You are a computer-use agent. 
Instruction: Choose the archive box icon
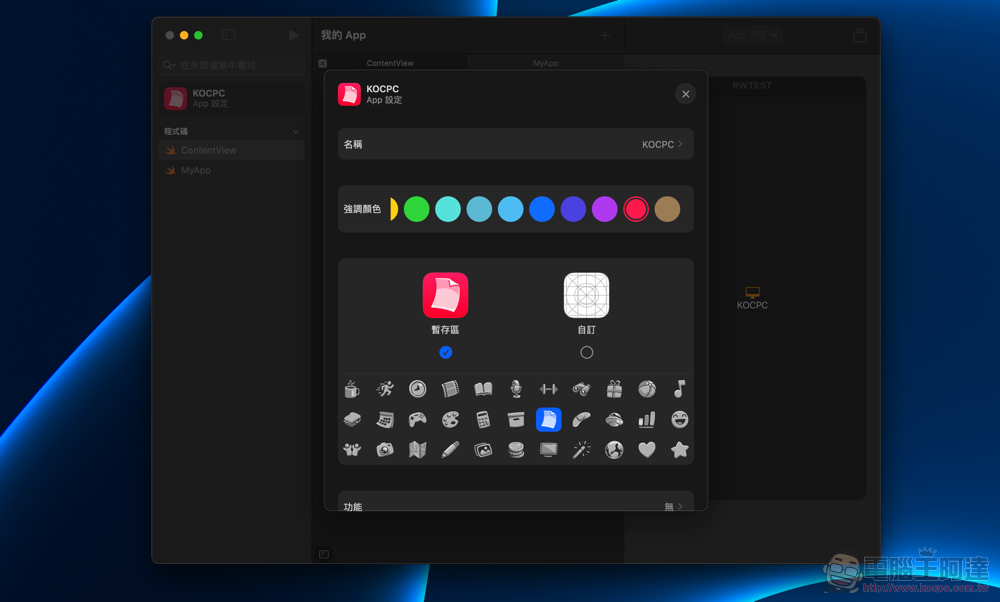point(516,420)
